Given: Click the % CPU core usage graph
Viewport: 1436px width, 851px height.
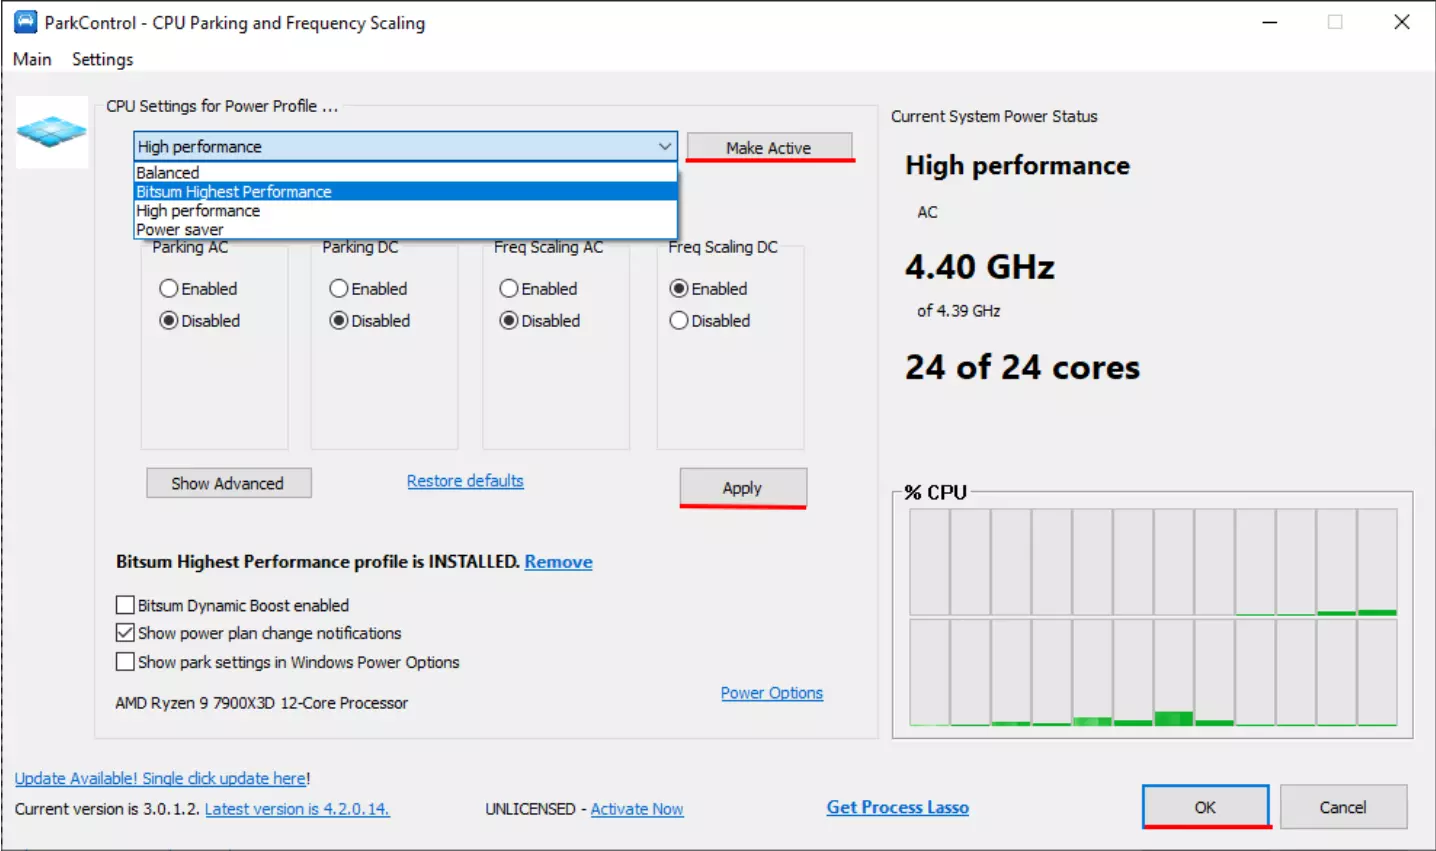Looking at the screenshot, I should (1152, 616).
